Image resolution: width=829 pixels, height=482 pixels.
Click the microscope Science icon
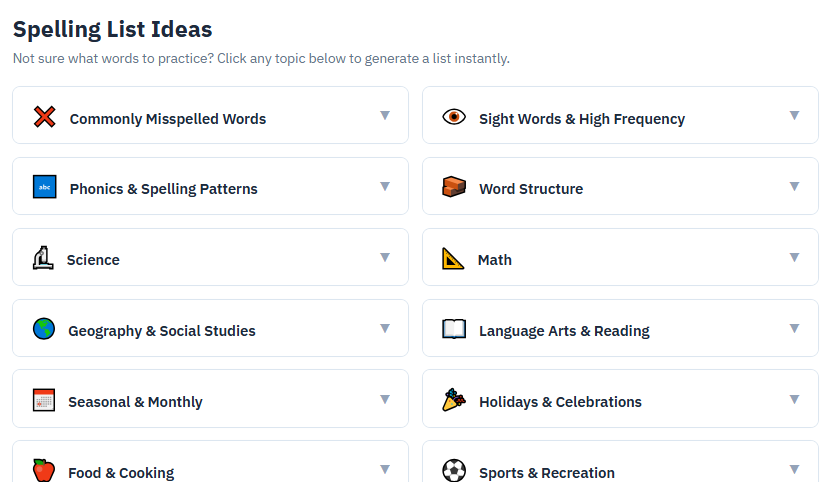tap(42, 258)
